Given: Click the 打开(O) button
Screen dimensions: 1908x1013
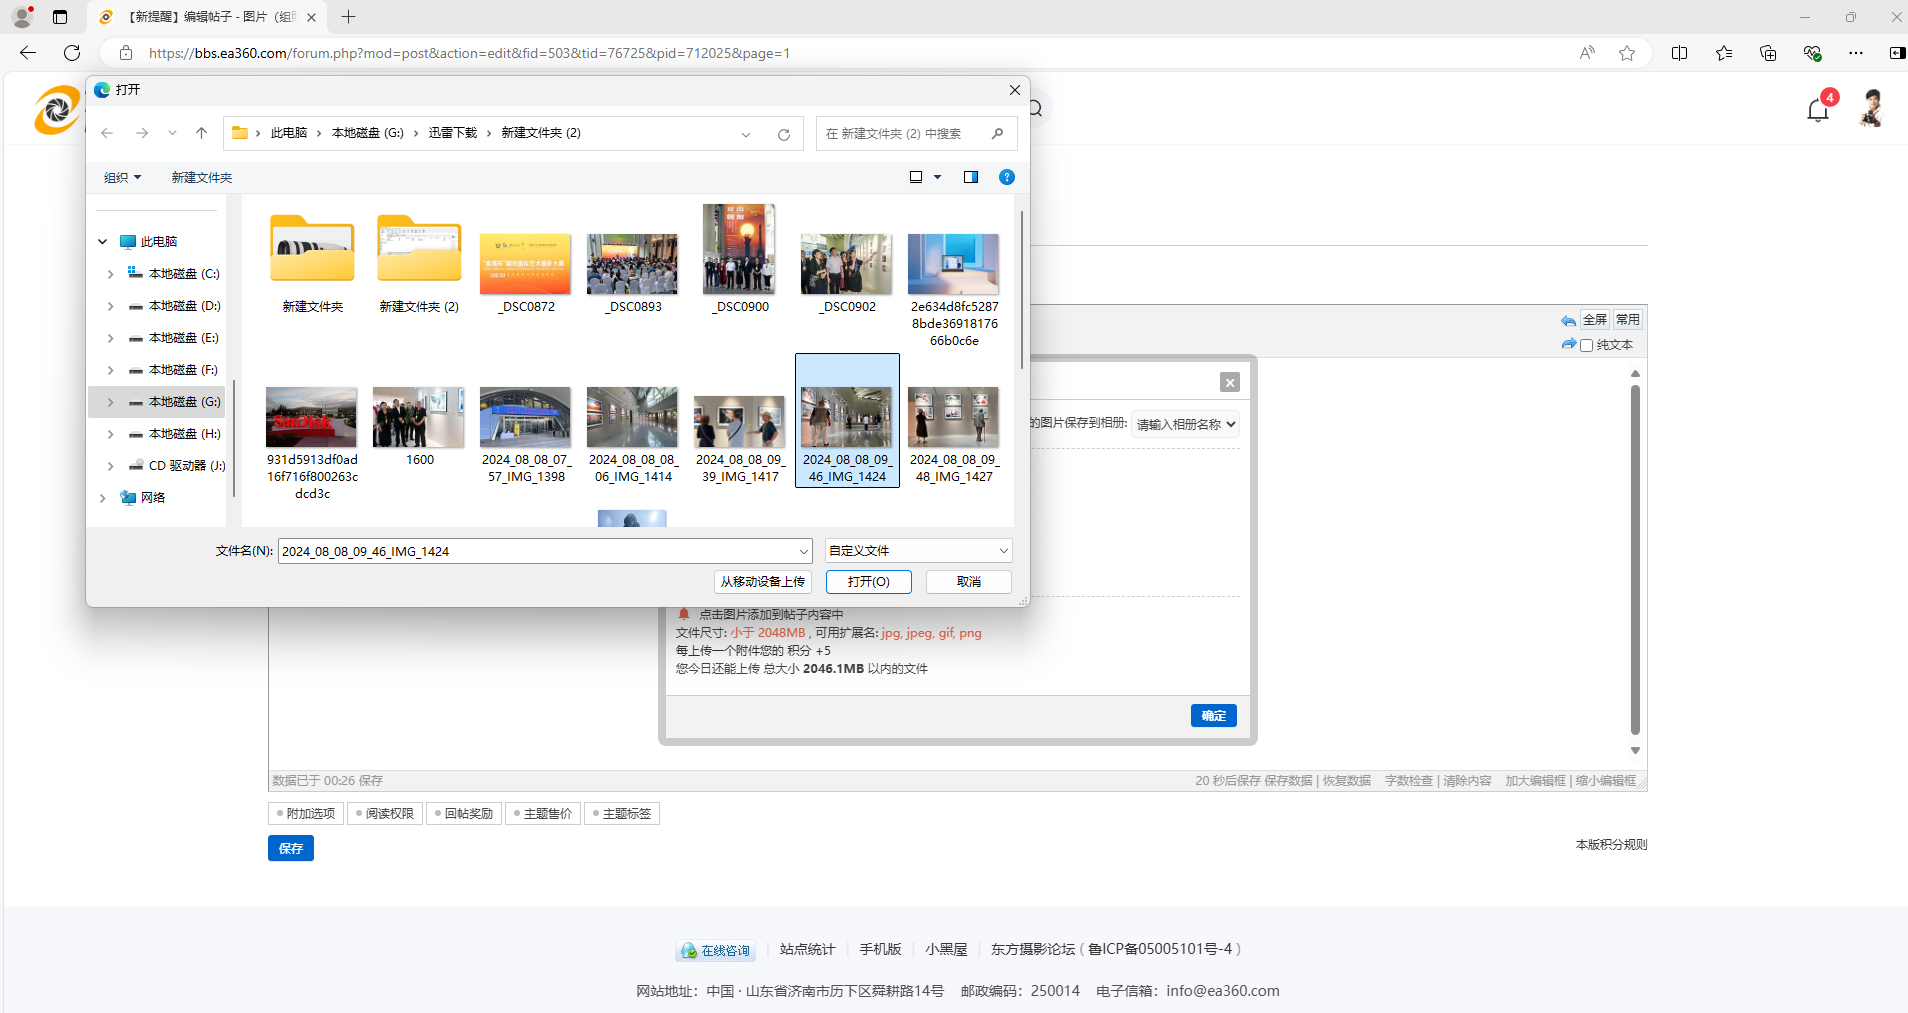Looking at the screenshot, I should click(868, 582).
